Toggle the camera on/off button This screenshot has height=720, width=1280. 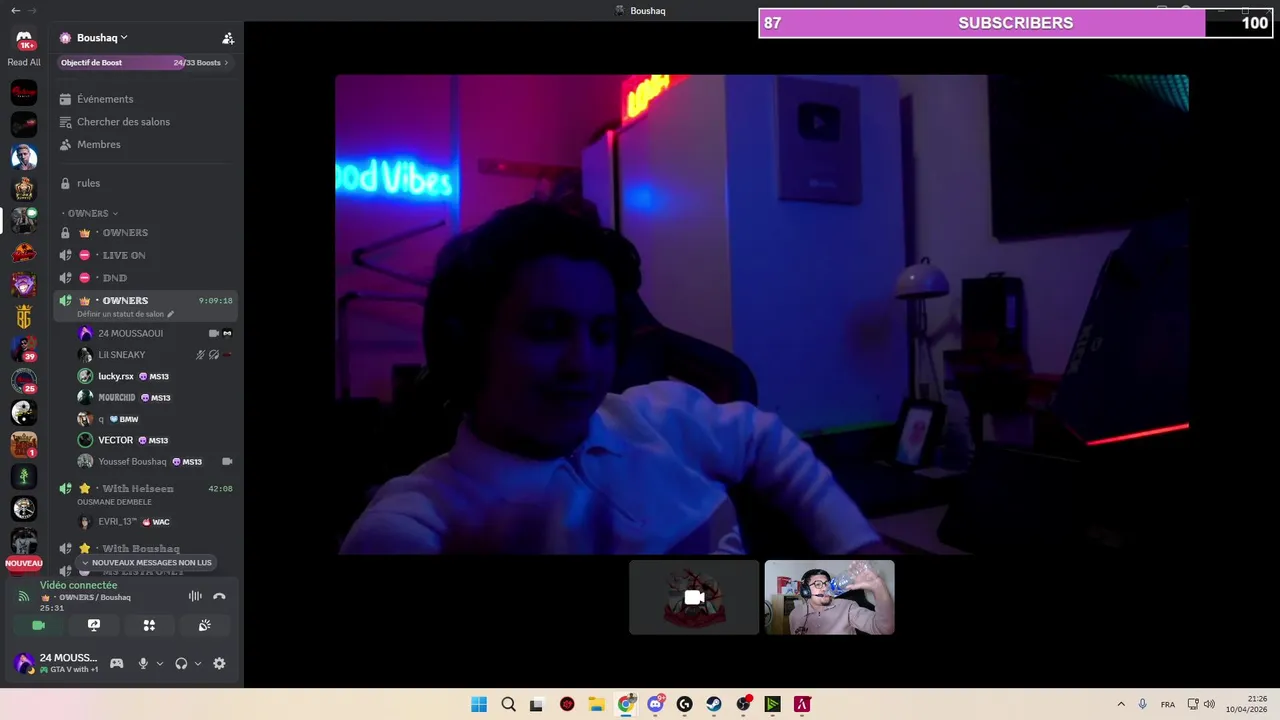click(x=38, y=625)
